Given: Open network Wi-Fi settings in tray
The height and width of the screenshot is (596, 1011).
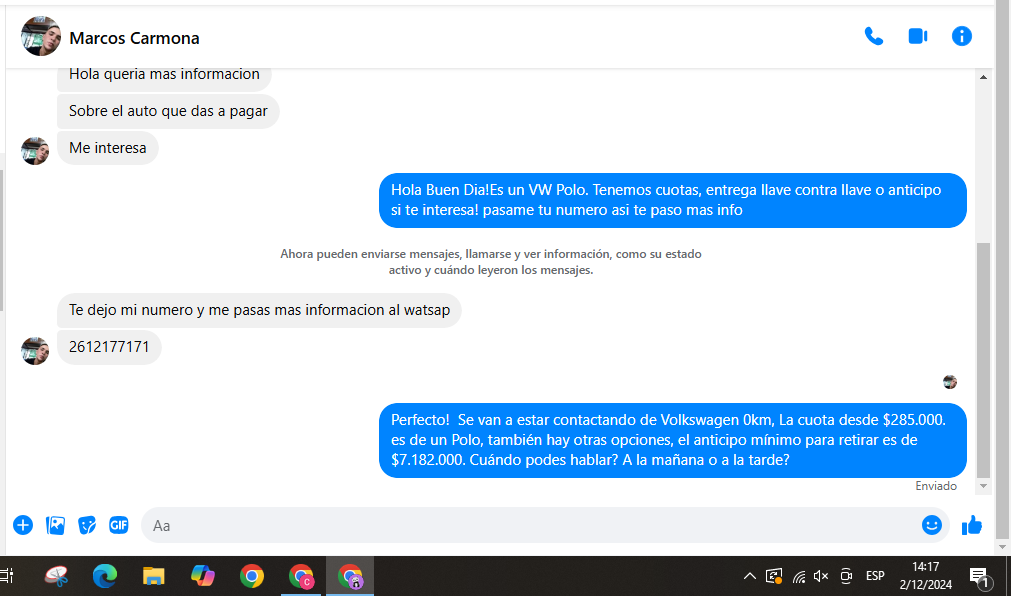Looking at the screenshot, I should coord(798,576).
